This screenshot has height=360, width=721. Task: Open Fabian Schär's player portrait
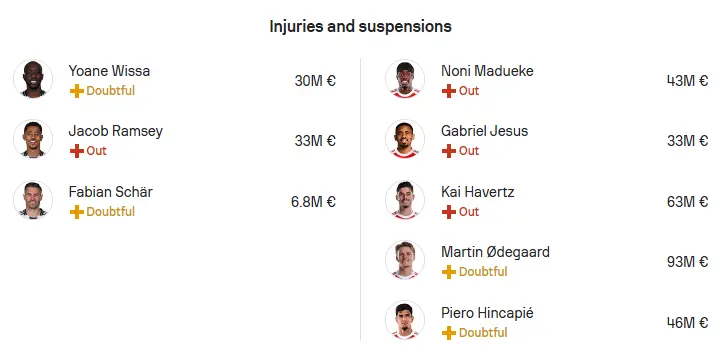[33, 200]
